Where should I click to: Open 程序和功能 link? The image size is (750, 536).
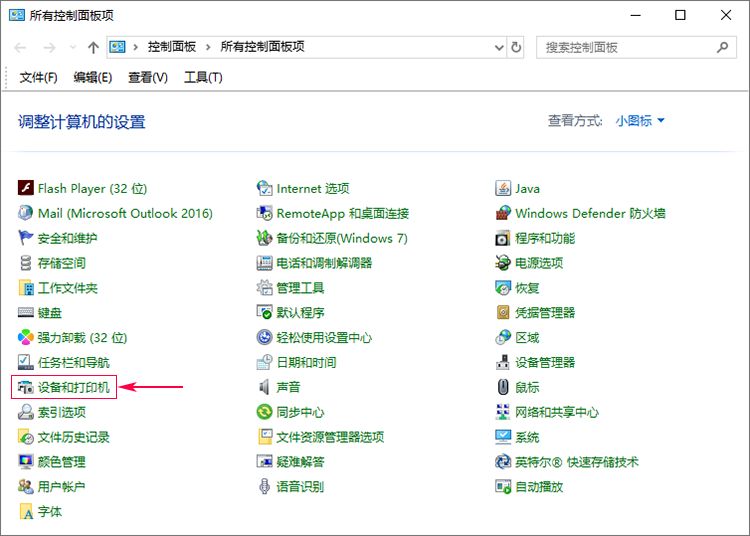tap(545, 238)
